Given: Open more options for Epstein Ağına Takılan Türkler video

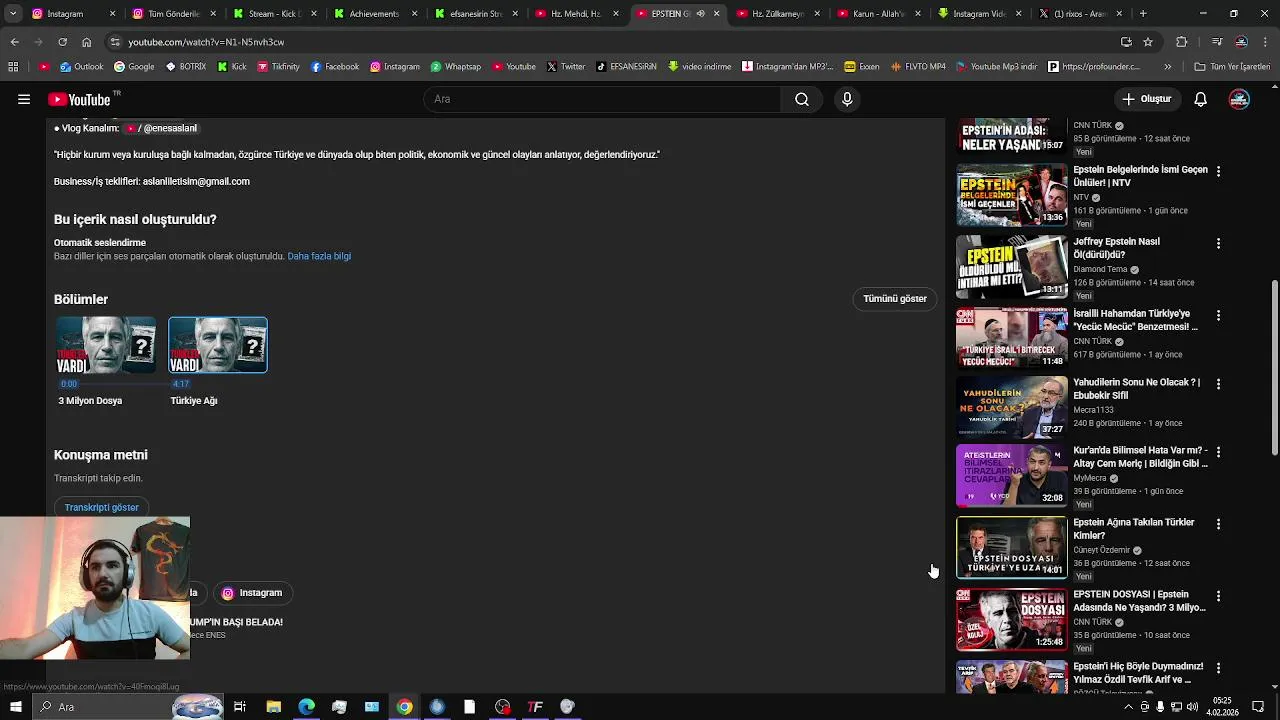Looking at the screenshot, I should [x=1218, y=524].
